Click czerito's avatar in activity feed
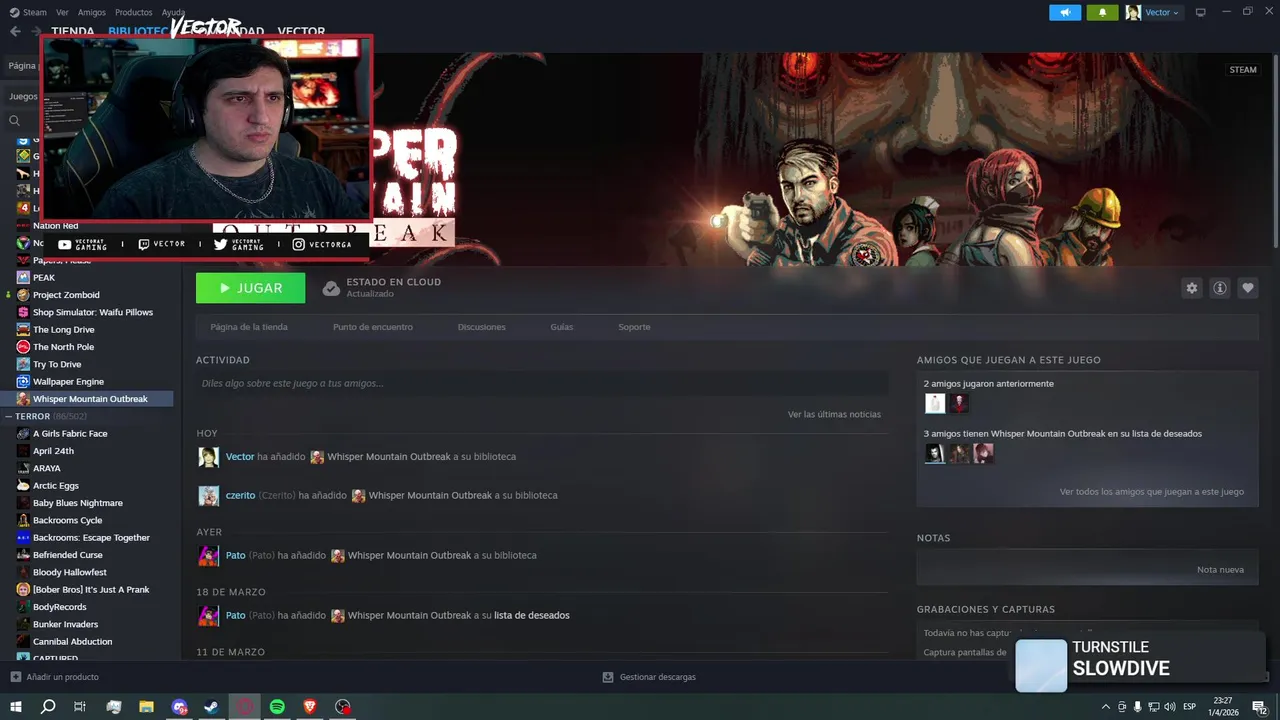Screen dimensions: 1280x720 click(208, 495)
